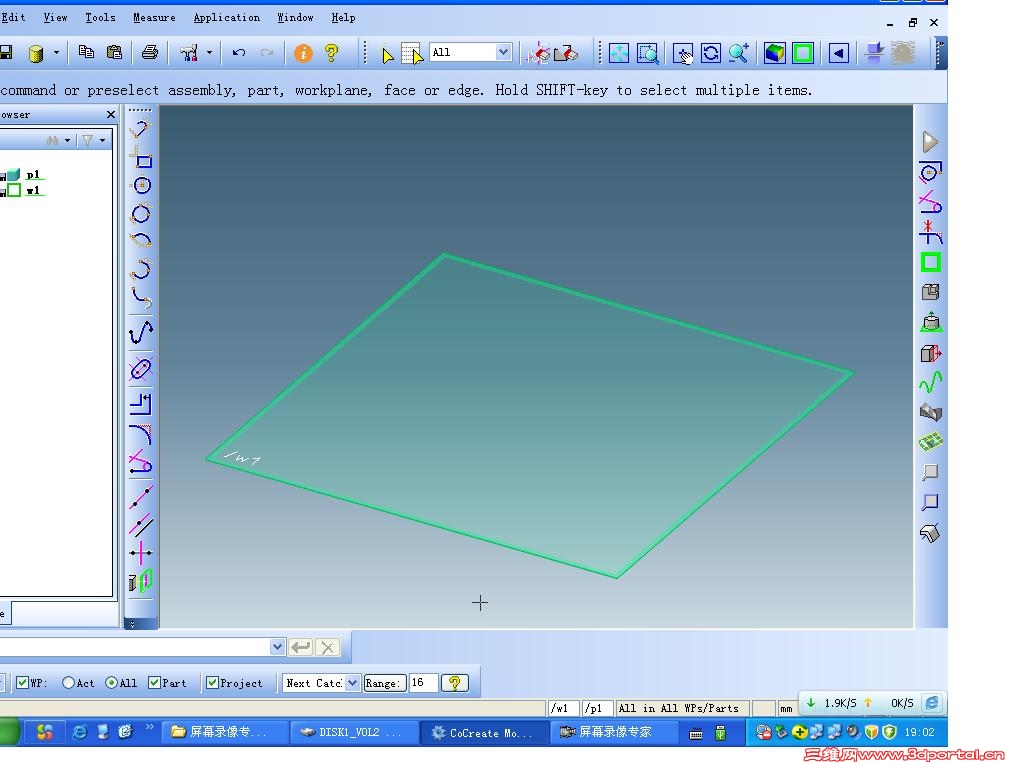
Task: Open the Application menu
Action: tap(226, 18)
